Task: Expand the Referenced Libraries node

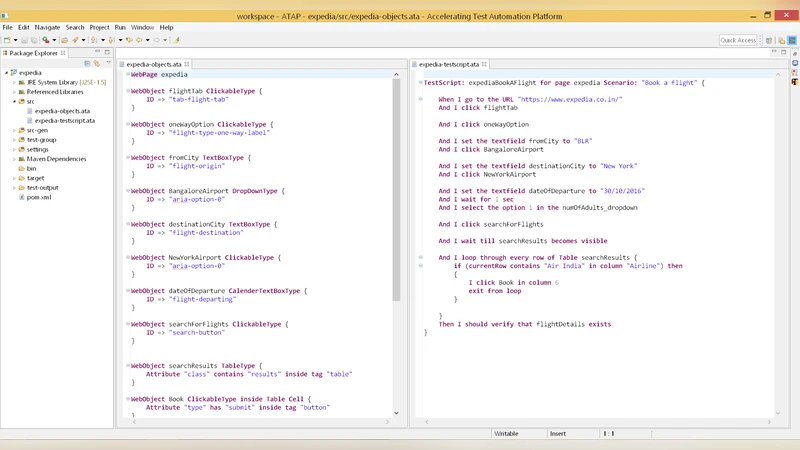Action: pos(14,92)
